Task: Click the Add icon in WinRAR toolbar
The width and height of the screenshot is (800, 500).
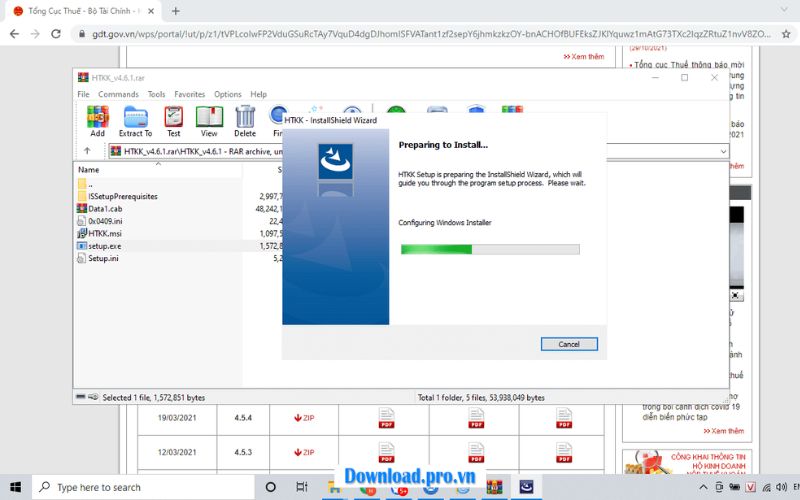Action: click(x=97, y=120)
